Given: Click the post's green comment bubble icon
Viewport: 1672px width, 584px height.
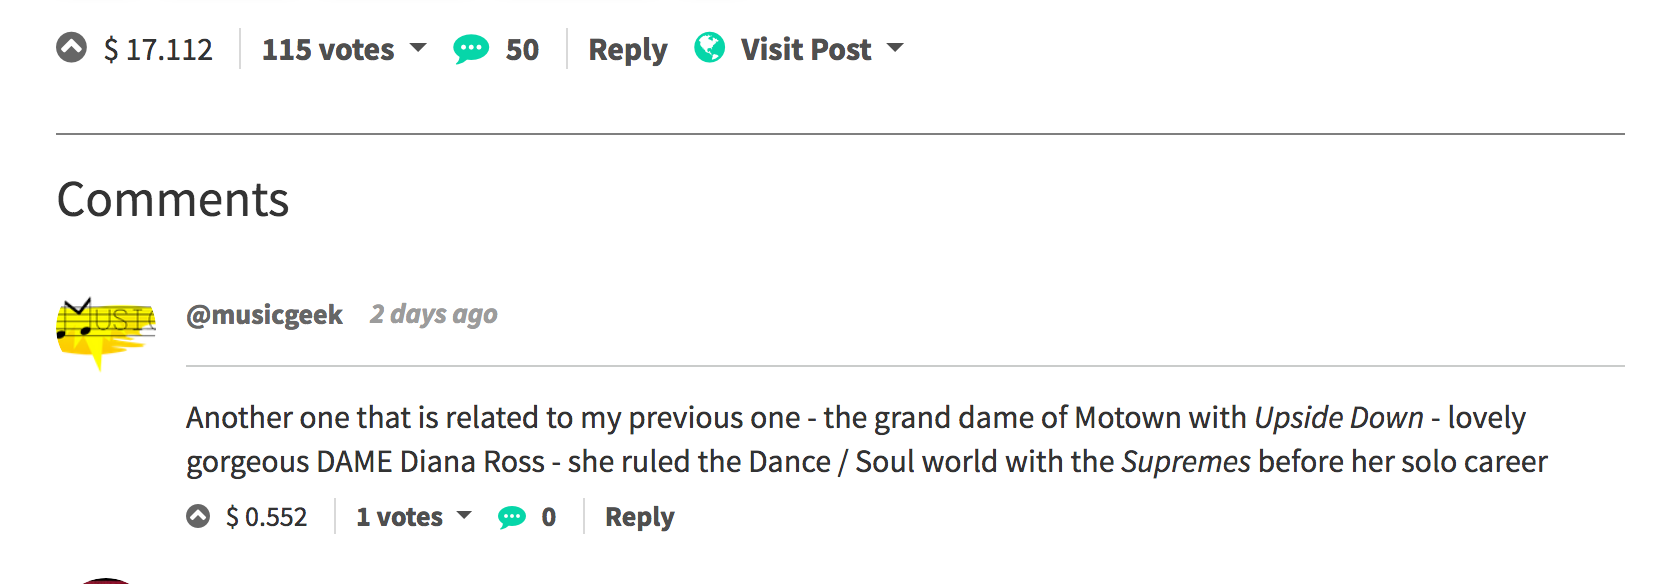Looking at the screenshot, I should (471, 49).
